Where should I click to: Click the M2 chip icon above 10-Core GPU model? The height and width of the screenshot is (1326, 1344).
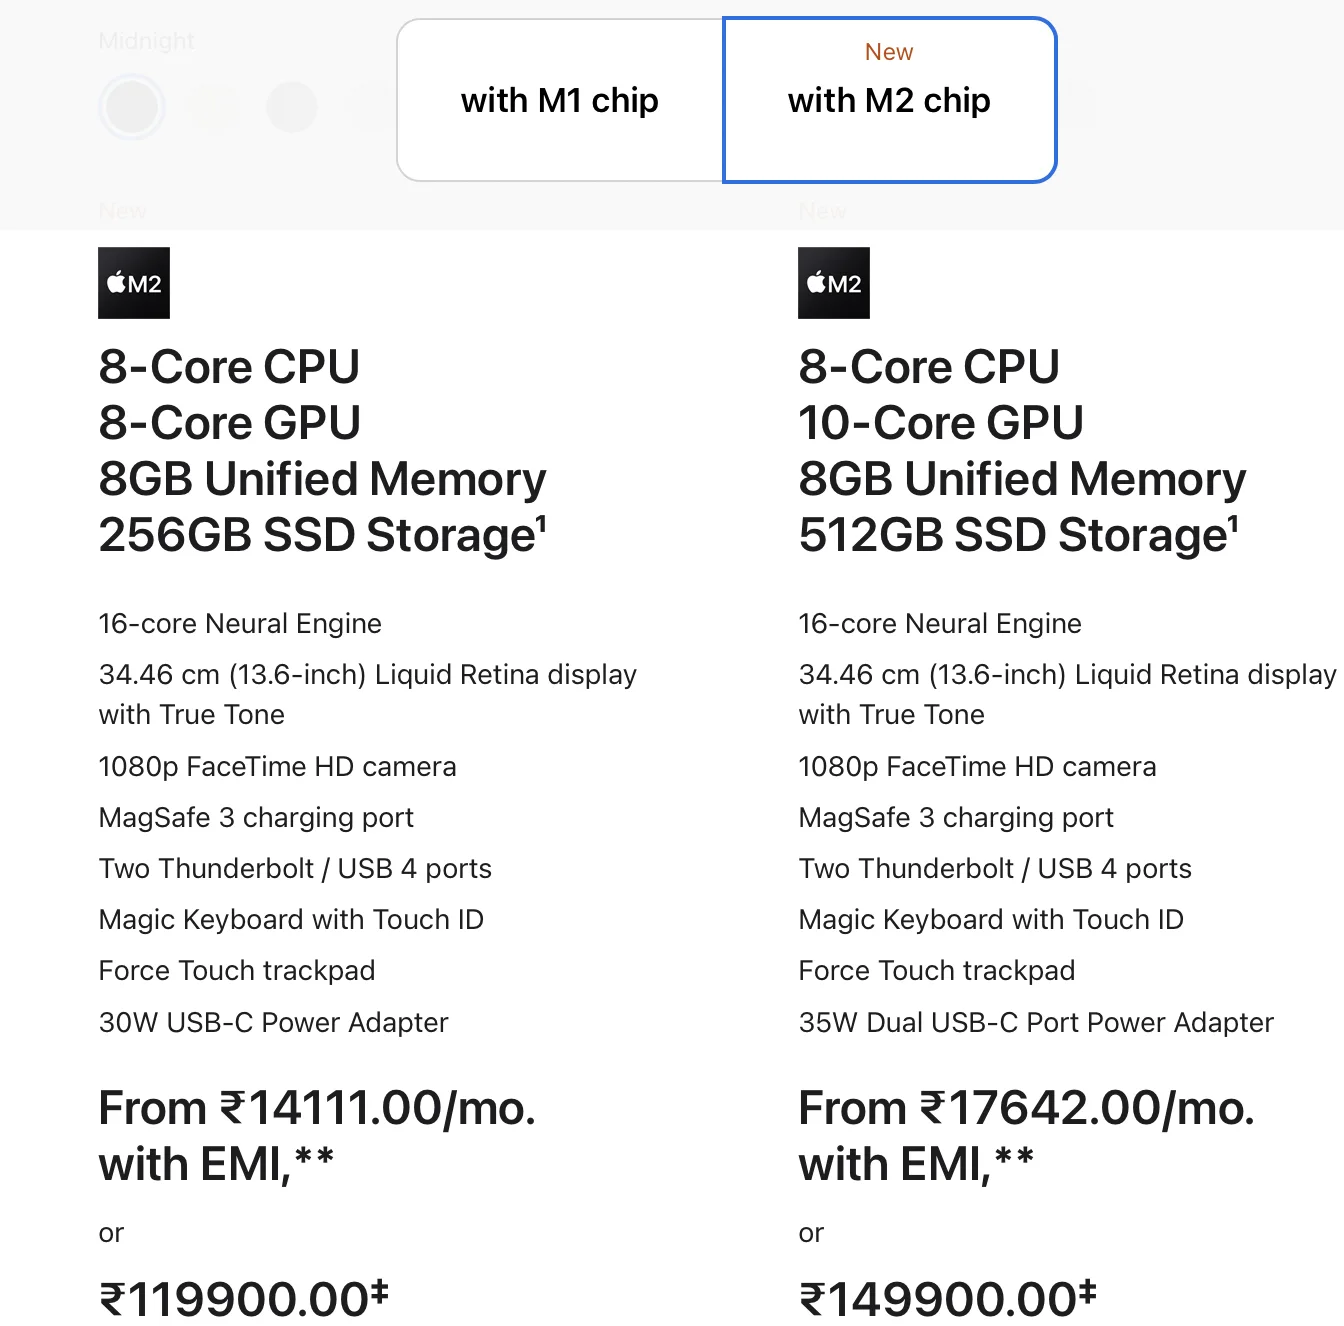(x=834, y=283)
